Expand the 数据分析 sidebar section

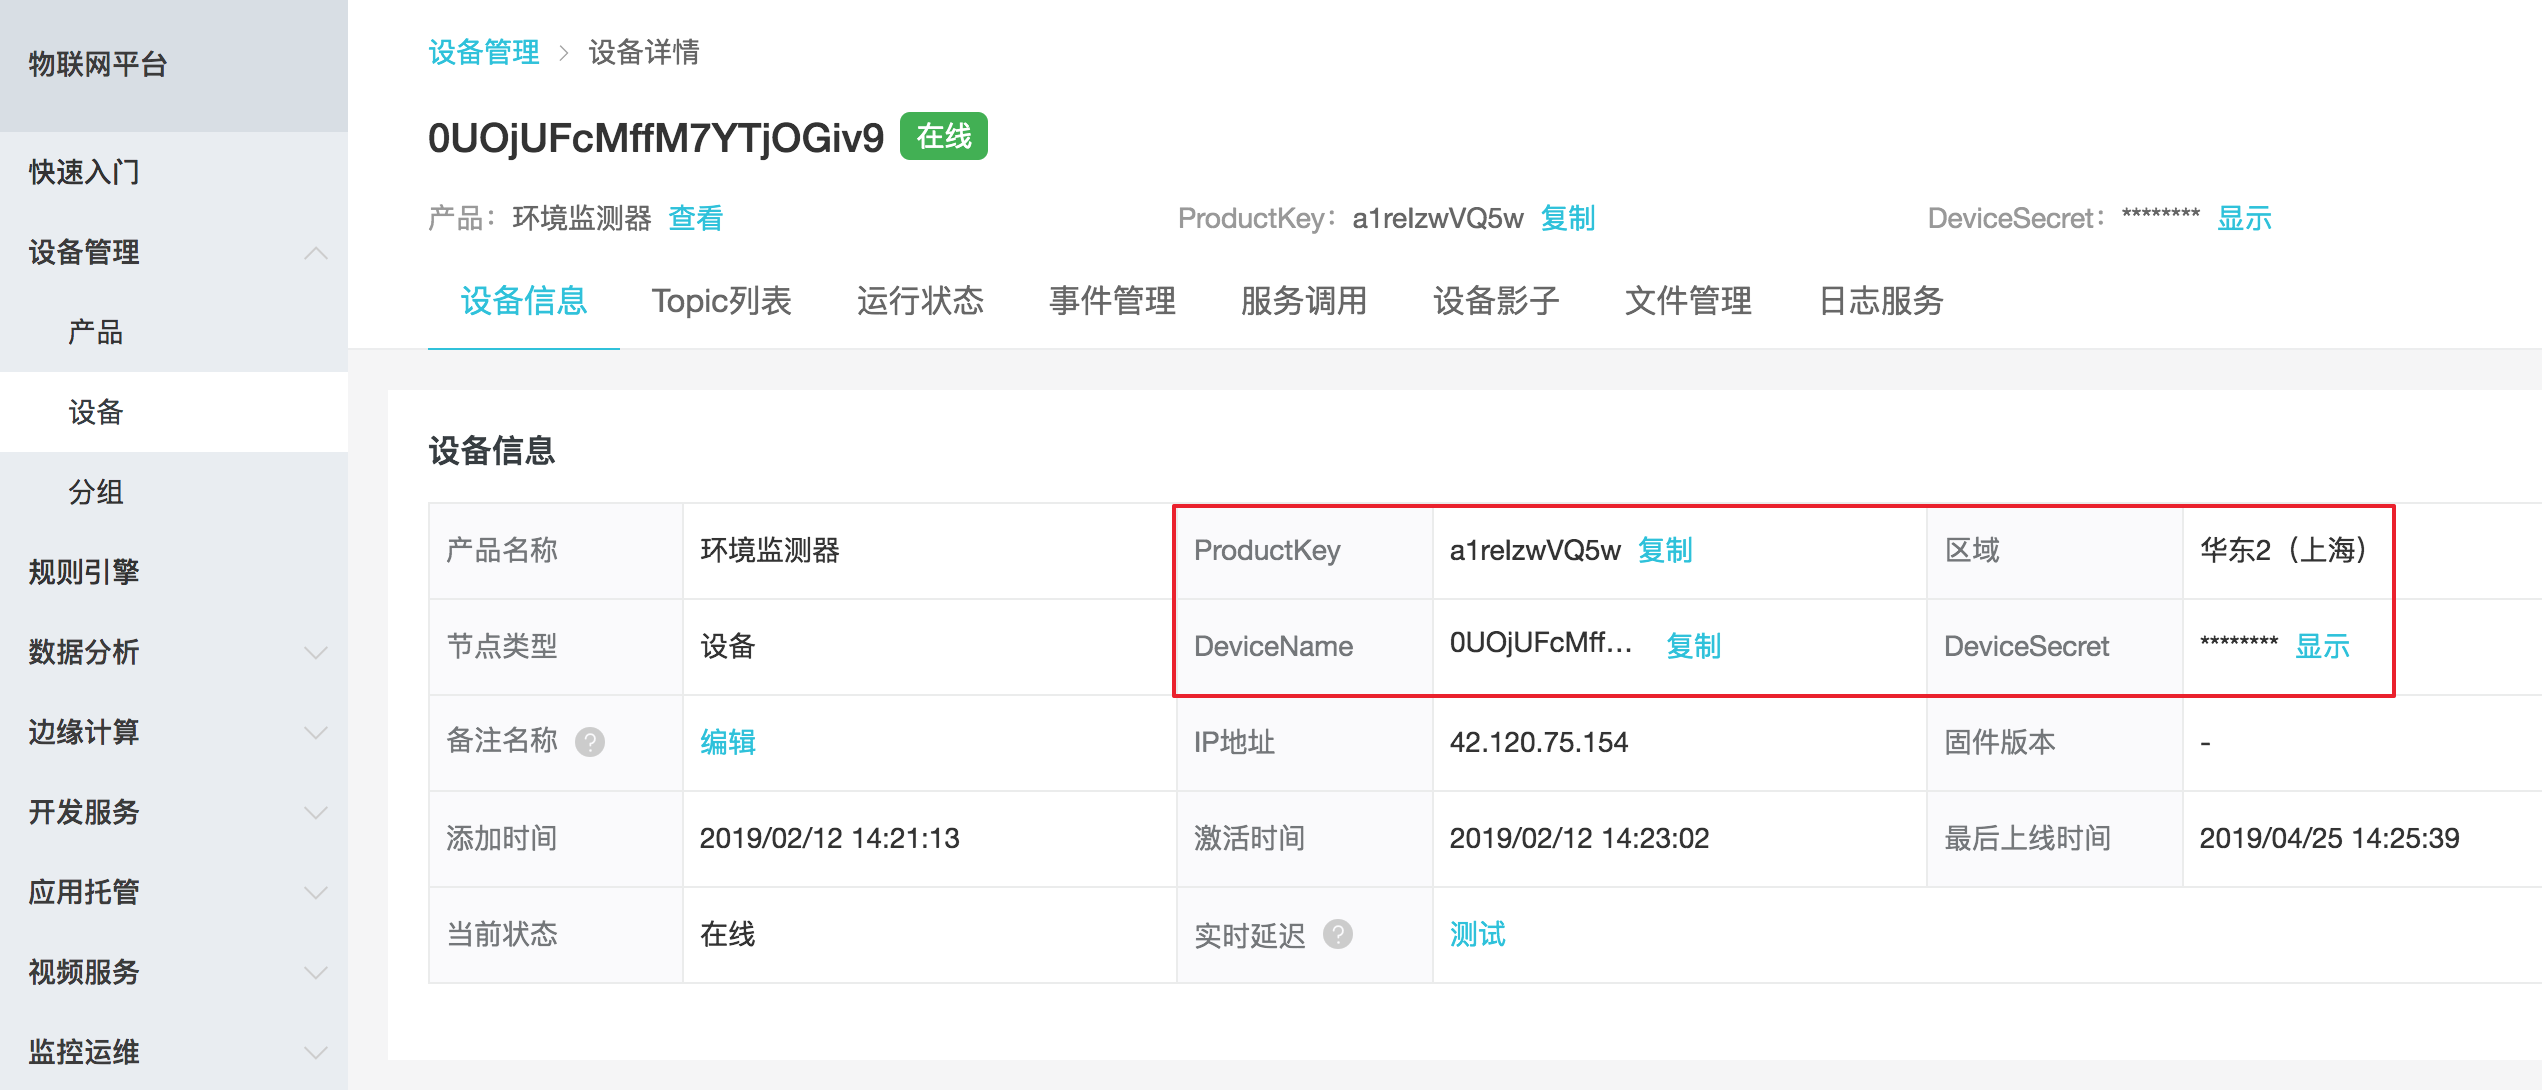[x=315, y=653]
